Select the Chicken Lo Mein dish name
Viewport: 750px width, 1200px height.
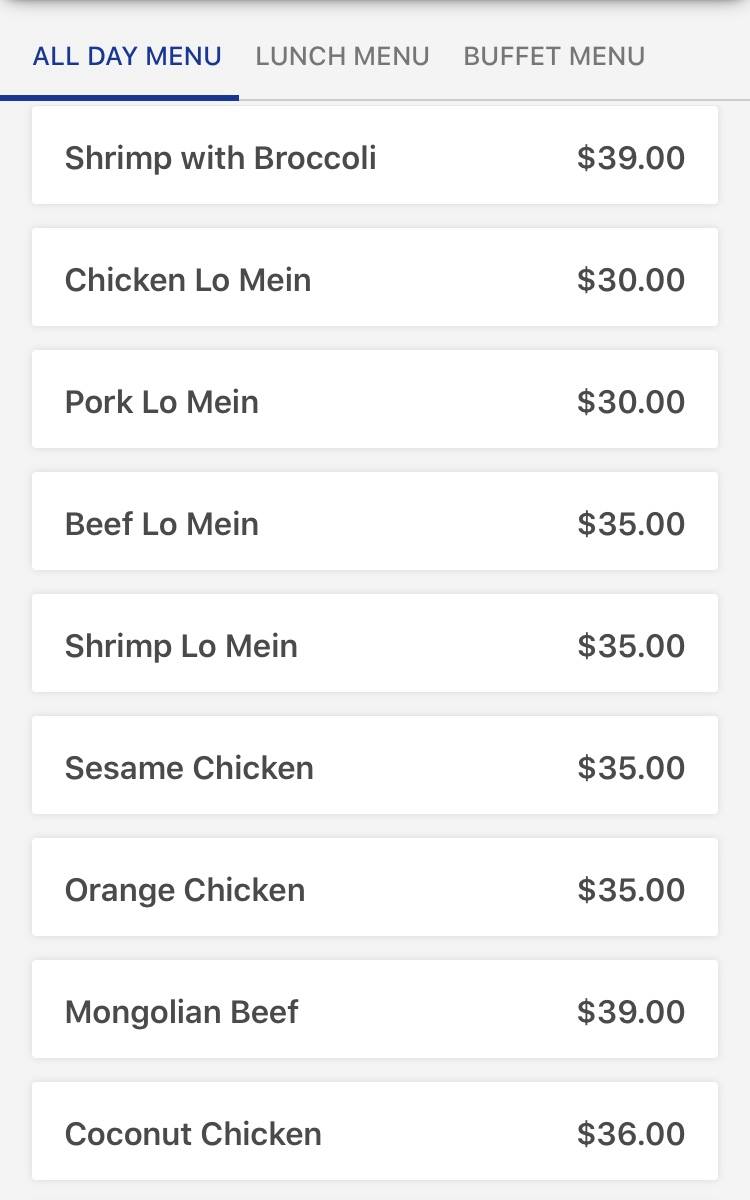point(188,280)
